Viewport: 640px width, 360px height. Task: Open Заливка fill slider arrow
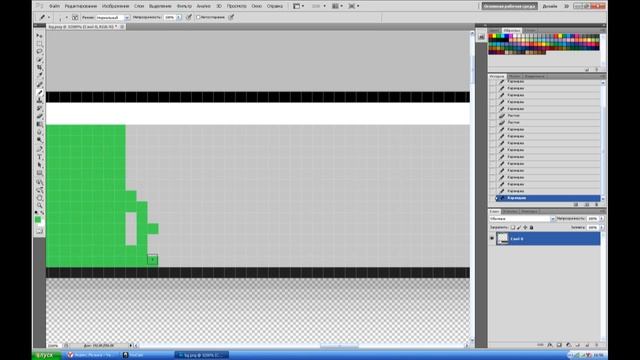[601, 227]
